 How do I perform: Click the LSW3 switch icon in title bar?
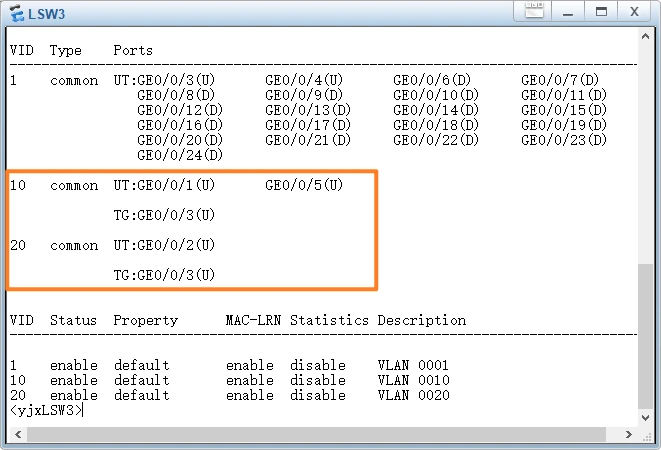coord(14,12)
